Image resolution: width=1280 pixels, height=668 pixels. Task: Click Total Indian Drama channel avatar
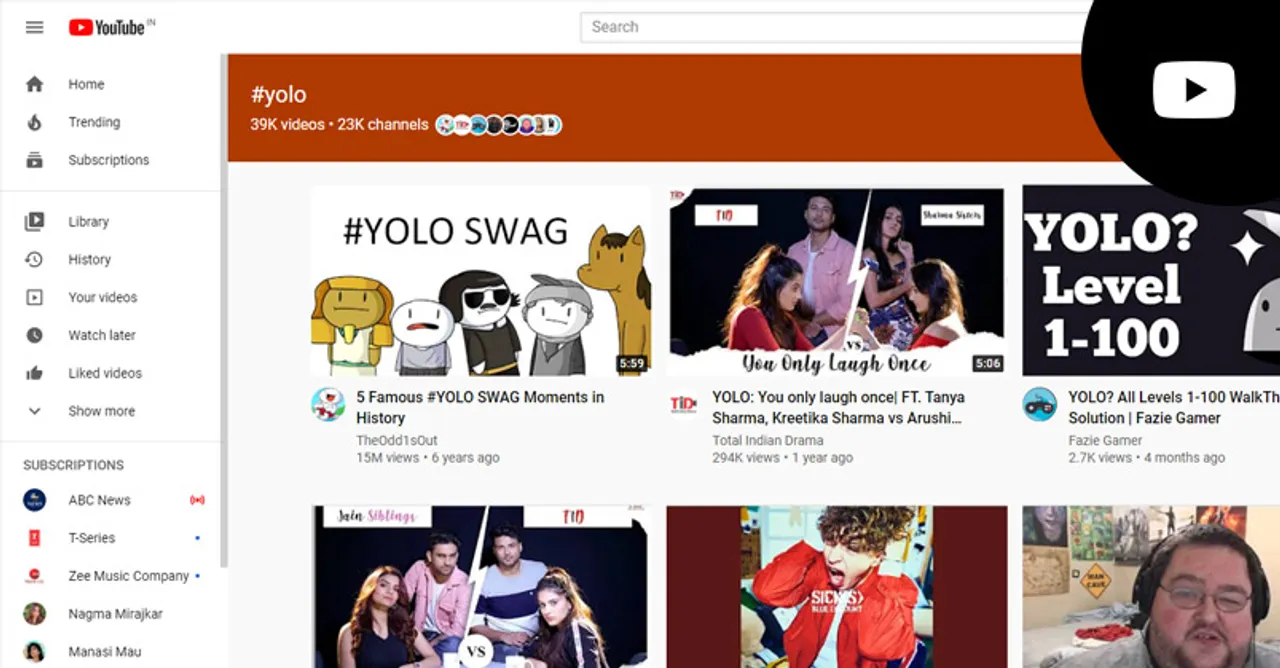684,404
